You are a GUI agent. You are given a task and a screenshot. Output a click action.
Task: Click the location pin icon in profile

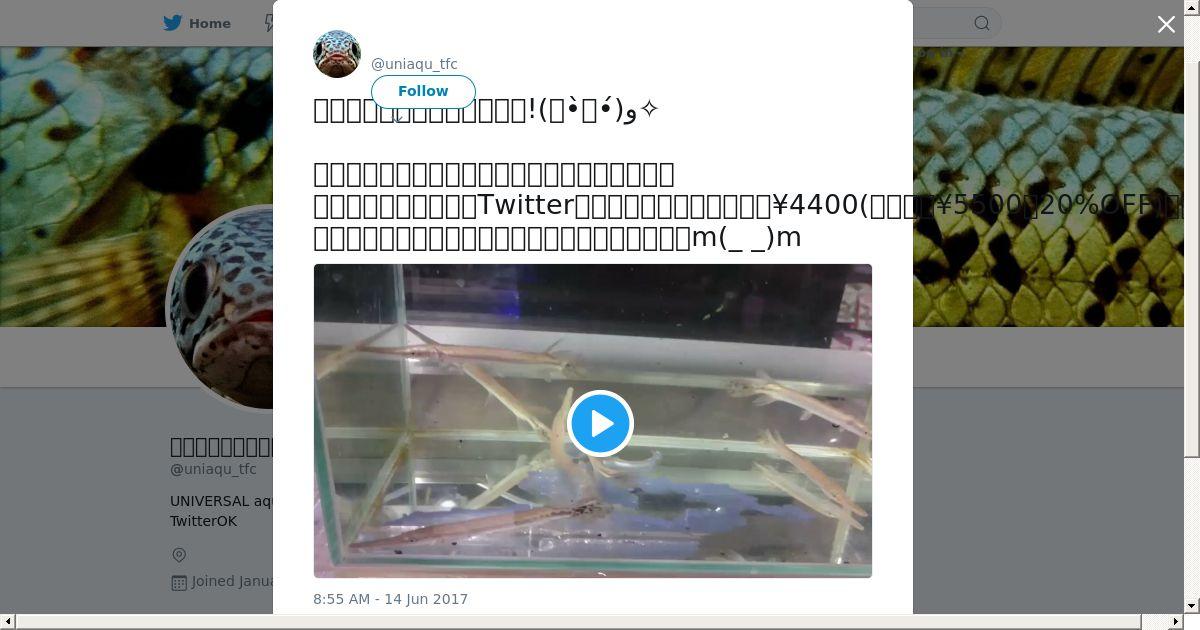coord(179,555)
